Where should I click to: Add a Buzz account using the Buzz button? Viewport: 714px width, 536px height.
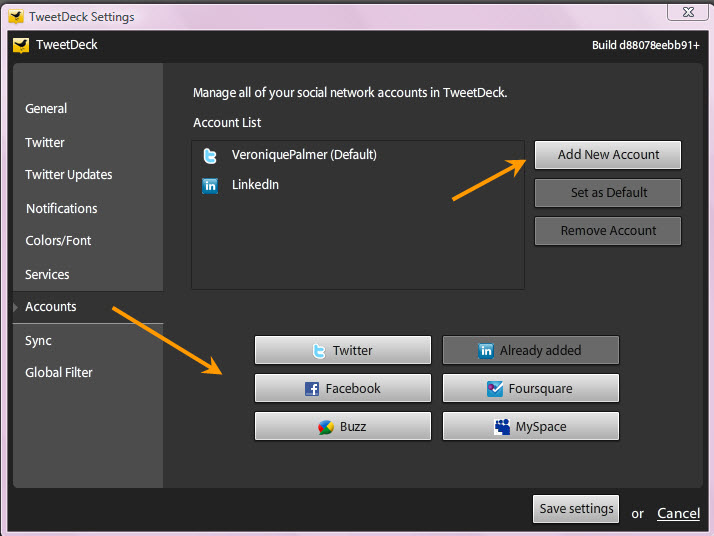point(343,426)
